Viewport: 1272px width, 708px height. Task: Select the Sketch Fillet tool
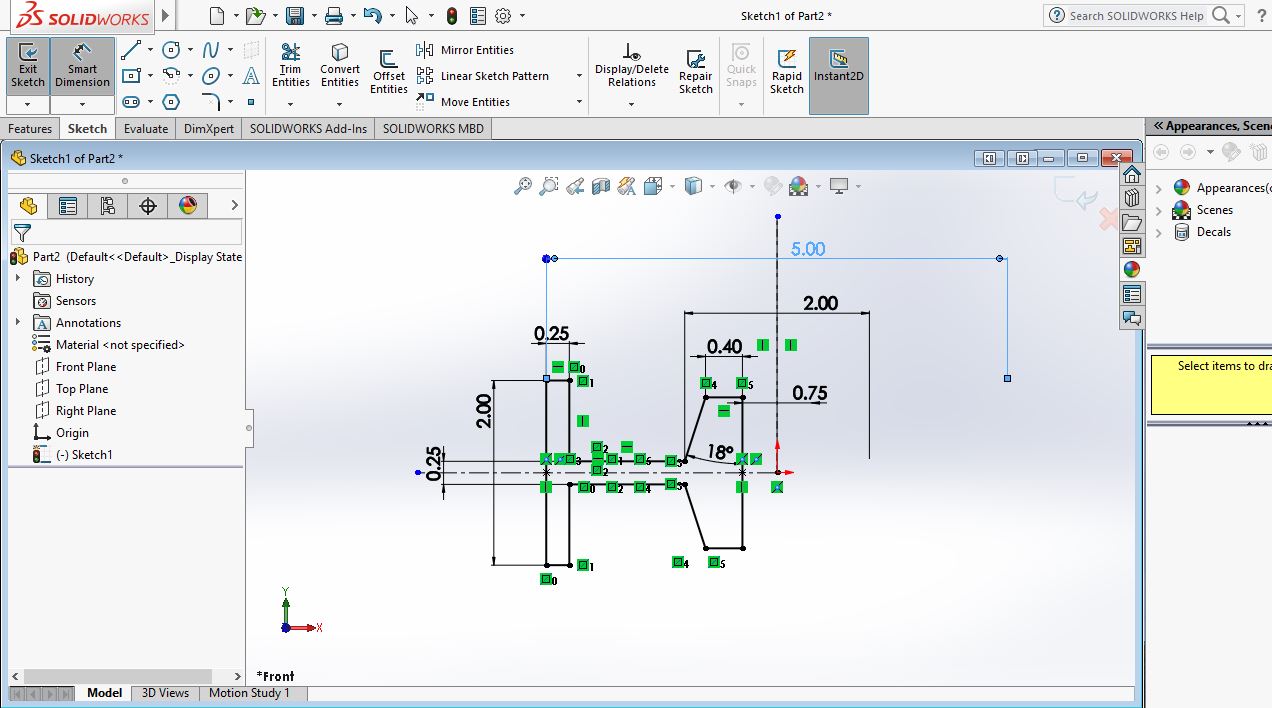tap(211, 102)
